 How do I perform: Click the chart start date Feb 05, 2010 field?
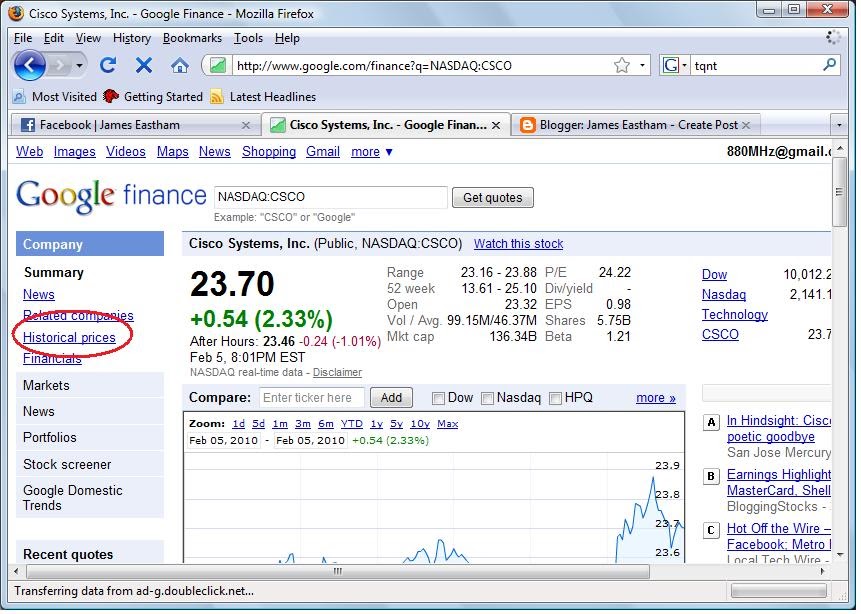pos(223,440)
